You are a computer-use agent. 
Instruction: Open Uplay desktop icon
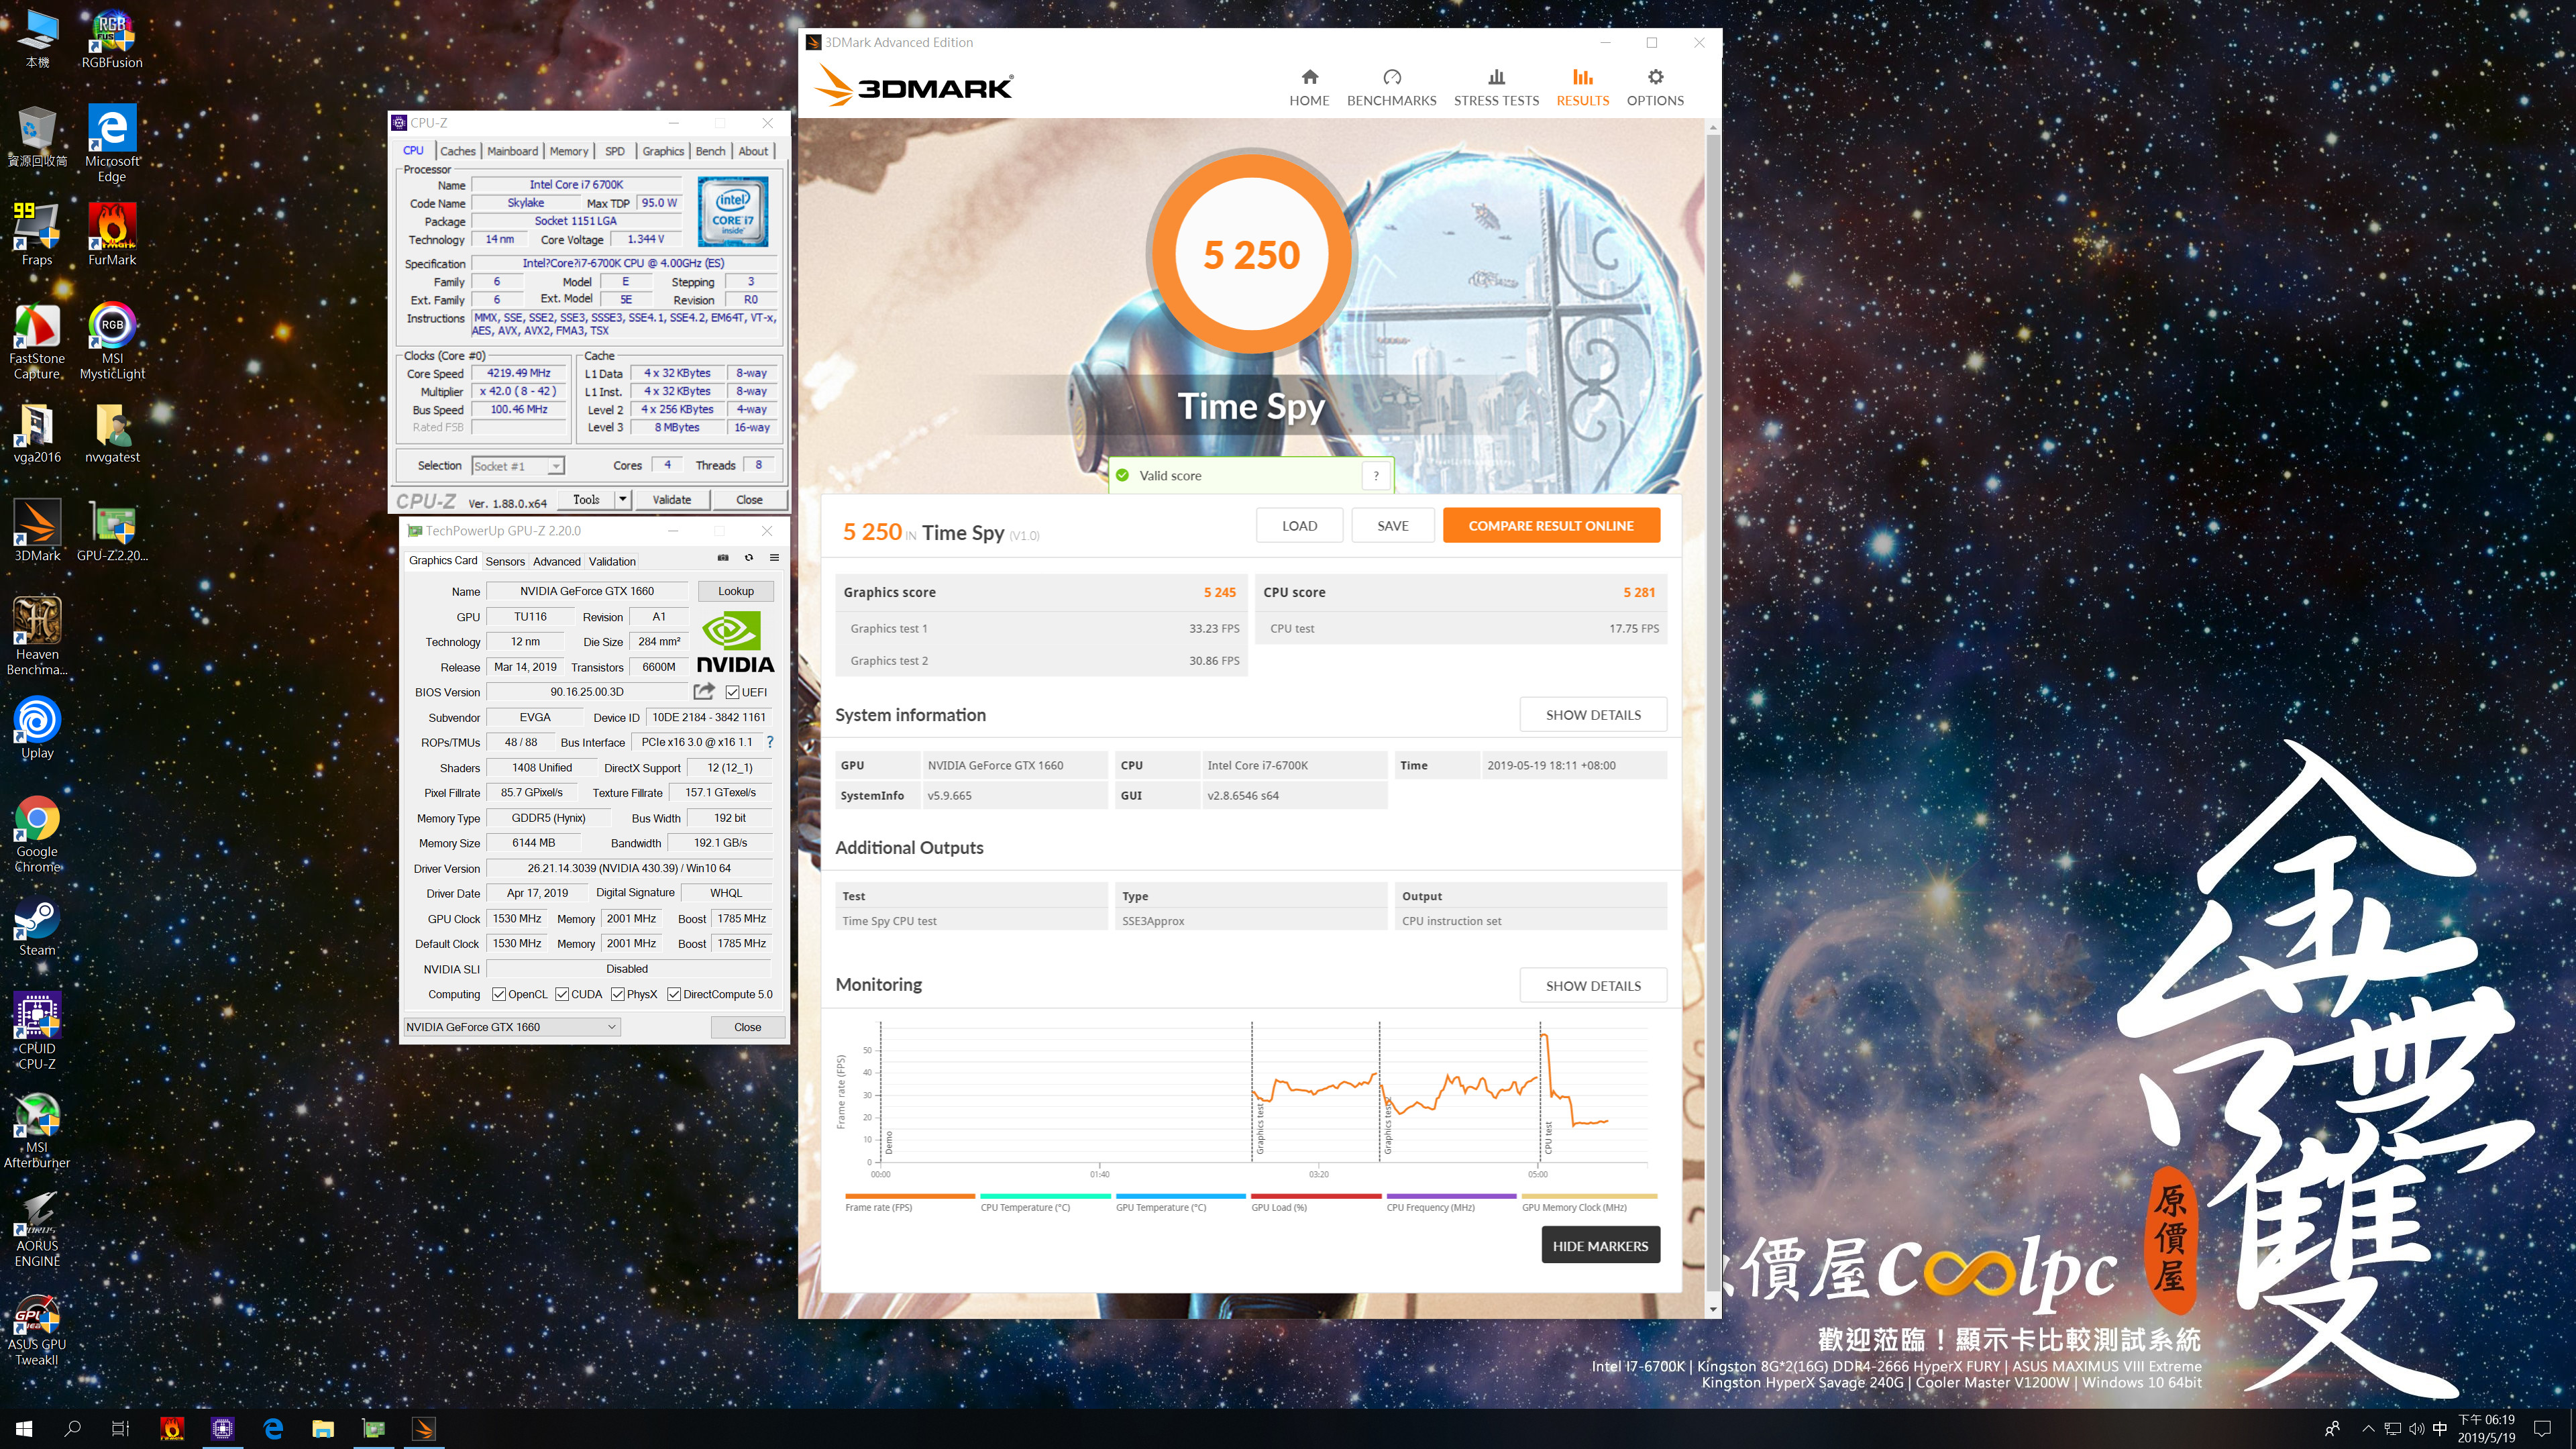[x=37, y=728]
